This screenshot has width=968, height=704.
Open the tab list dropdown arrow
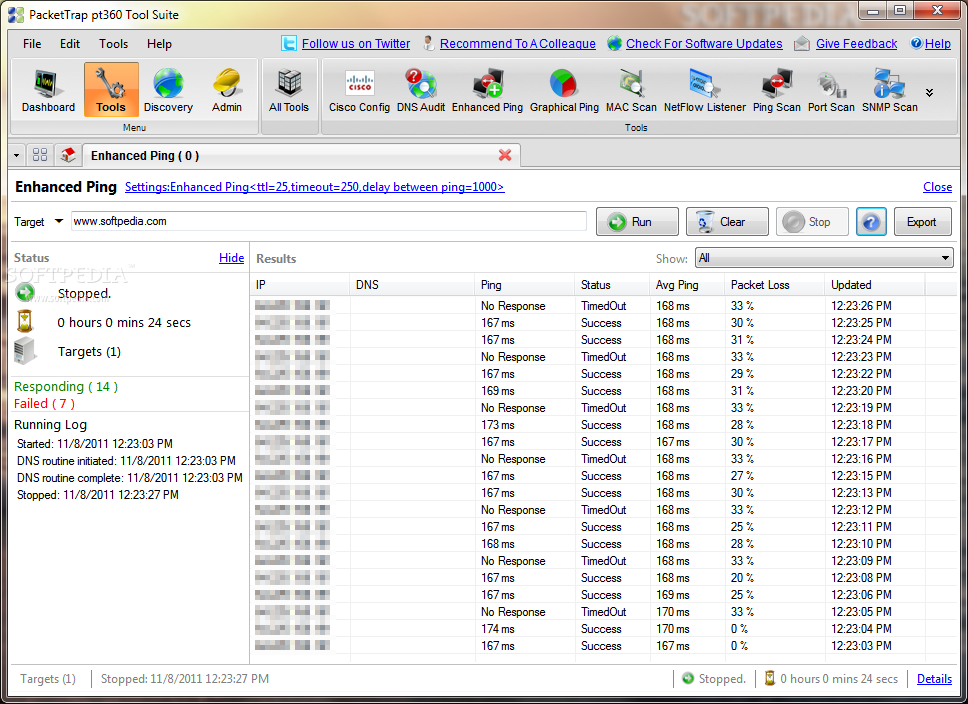click(17, 156)
